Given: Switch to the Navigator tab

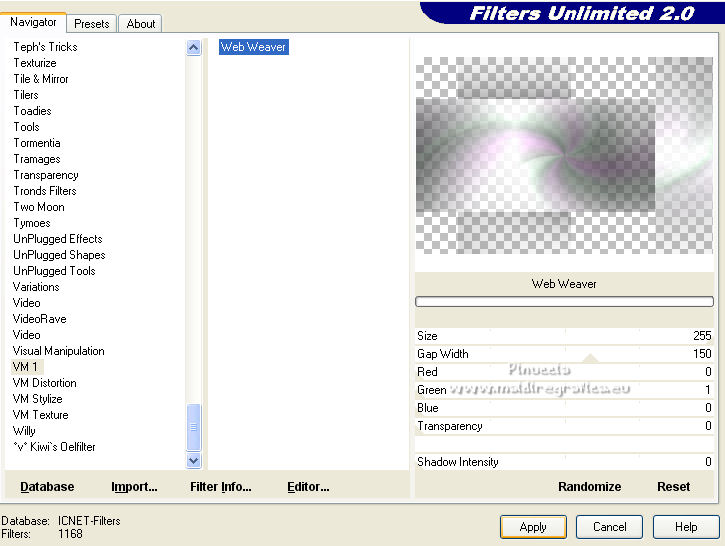Looking at the screenshot, I should tap(33, 22).
